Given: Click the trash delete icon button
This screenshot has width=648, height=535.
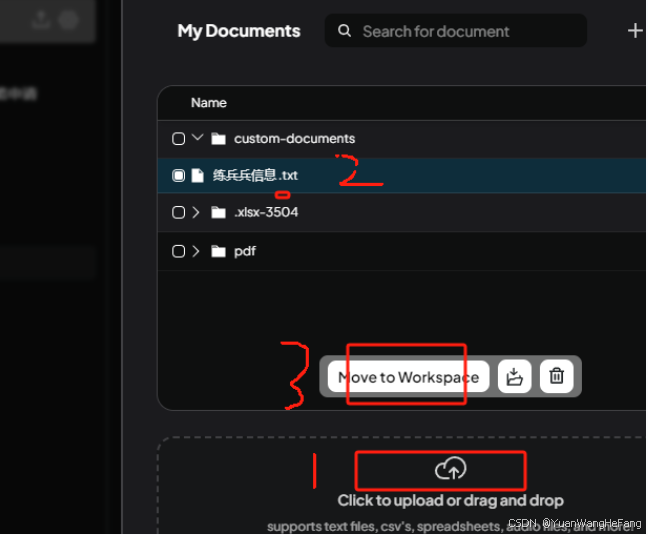Looking at the screenshot, I should 556,377.
